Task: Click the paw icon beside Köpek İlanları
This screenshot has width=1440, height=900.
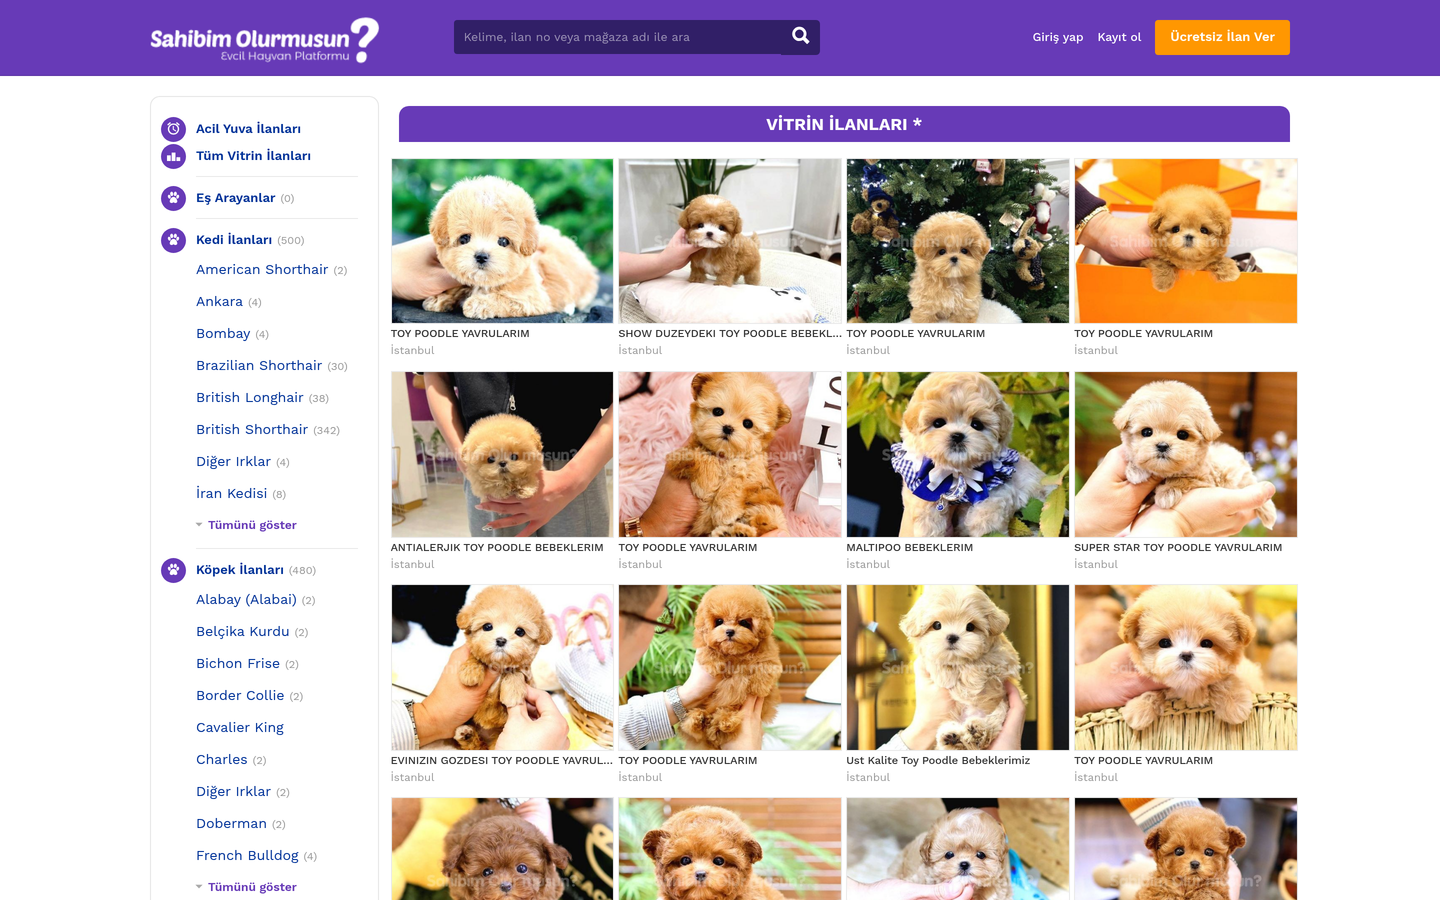Action: pyautogui.click(x=173, y=570)
